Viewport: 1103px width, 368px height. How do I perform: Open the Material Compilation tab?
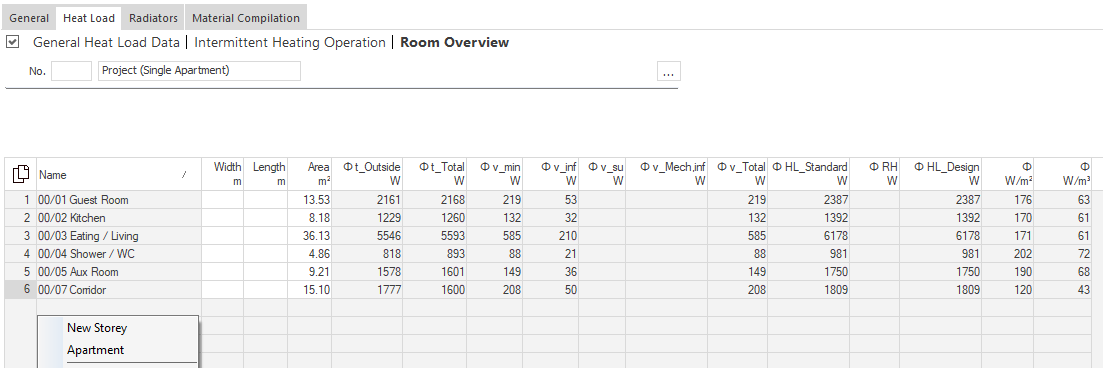(x=246, y=18)
